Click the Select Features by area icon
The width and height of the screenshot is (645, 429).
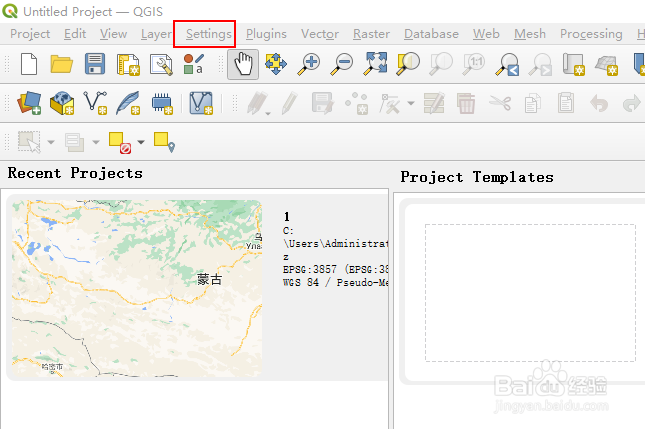point(29,142)
